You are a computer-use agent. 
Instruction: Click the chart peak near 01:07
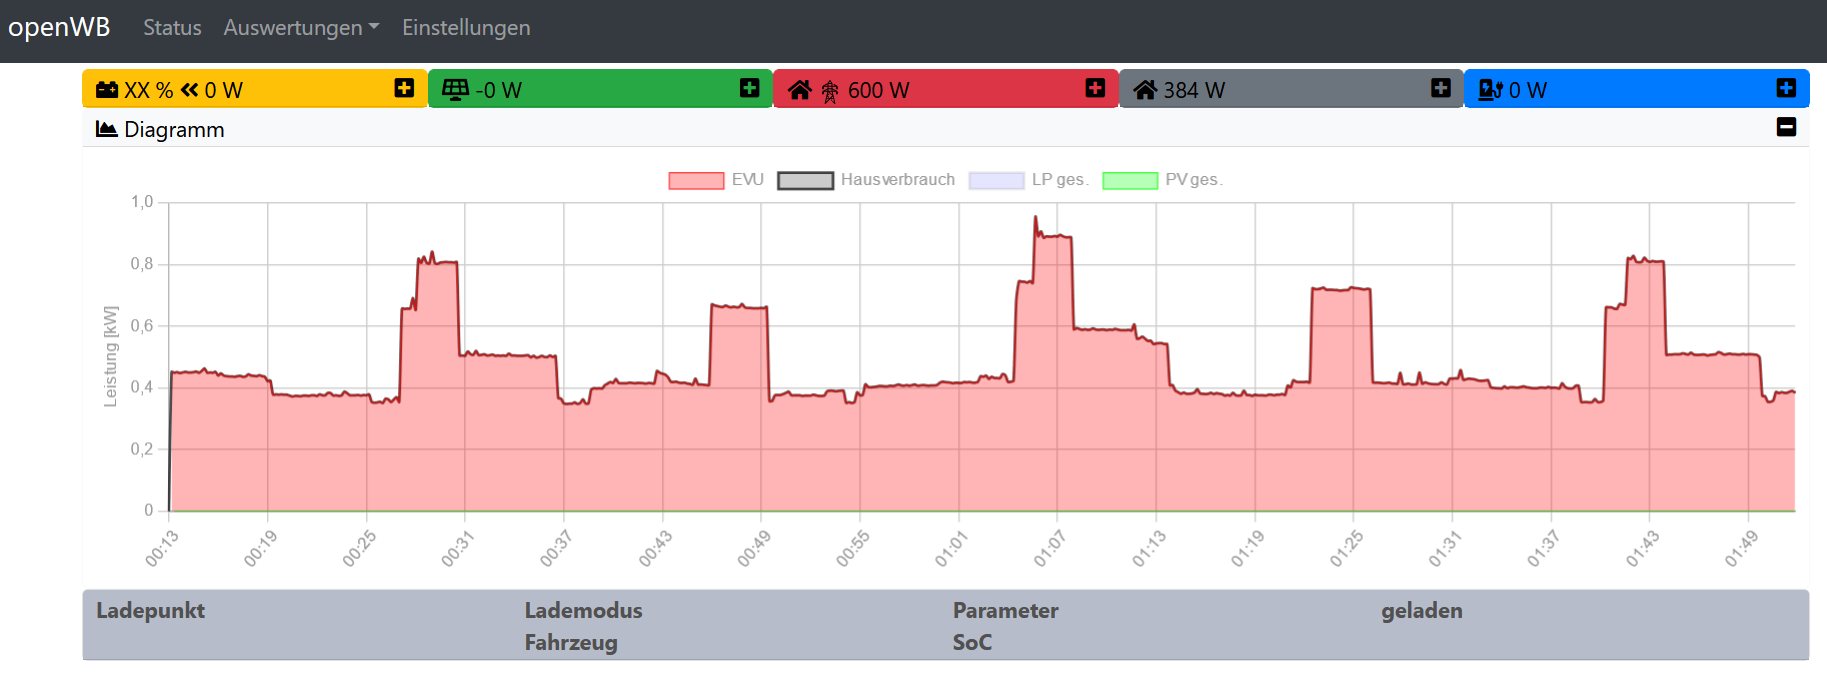pyautogui.click(x=1035, y=217)
